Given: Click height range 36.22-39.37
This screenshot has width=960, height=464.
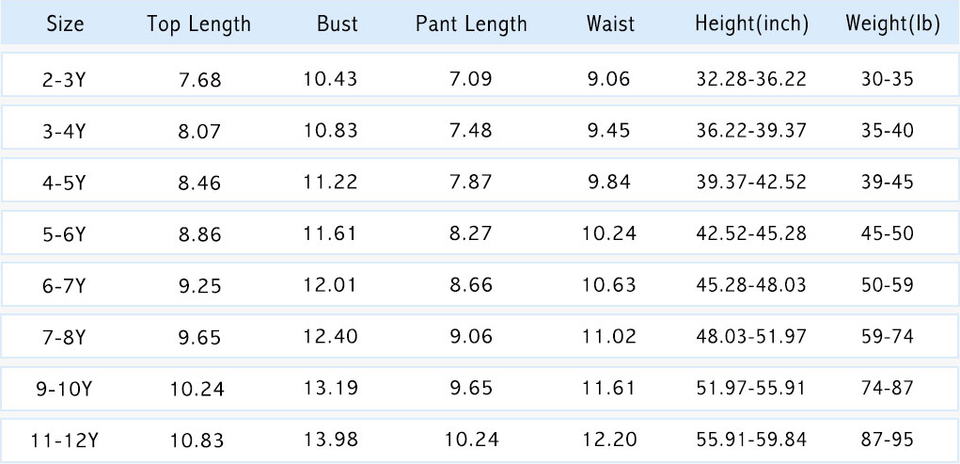Looking at the screenshot, I should point(751,130).
